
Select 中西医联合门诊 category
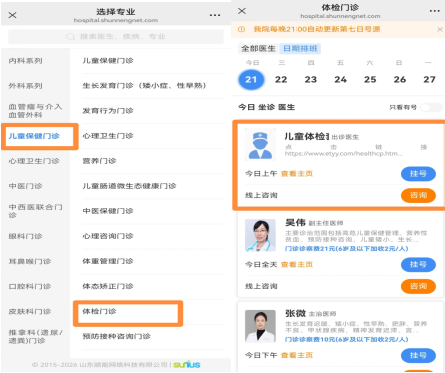35,211
